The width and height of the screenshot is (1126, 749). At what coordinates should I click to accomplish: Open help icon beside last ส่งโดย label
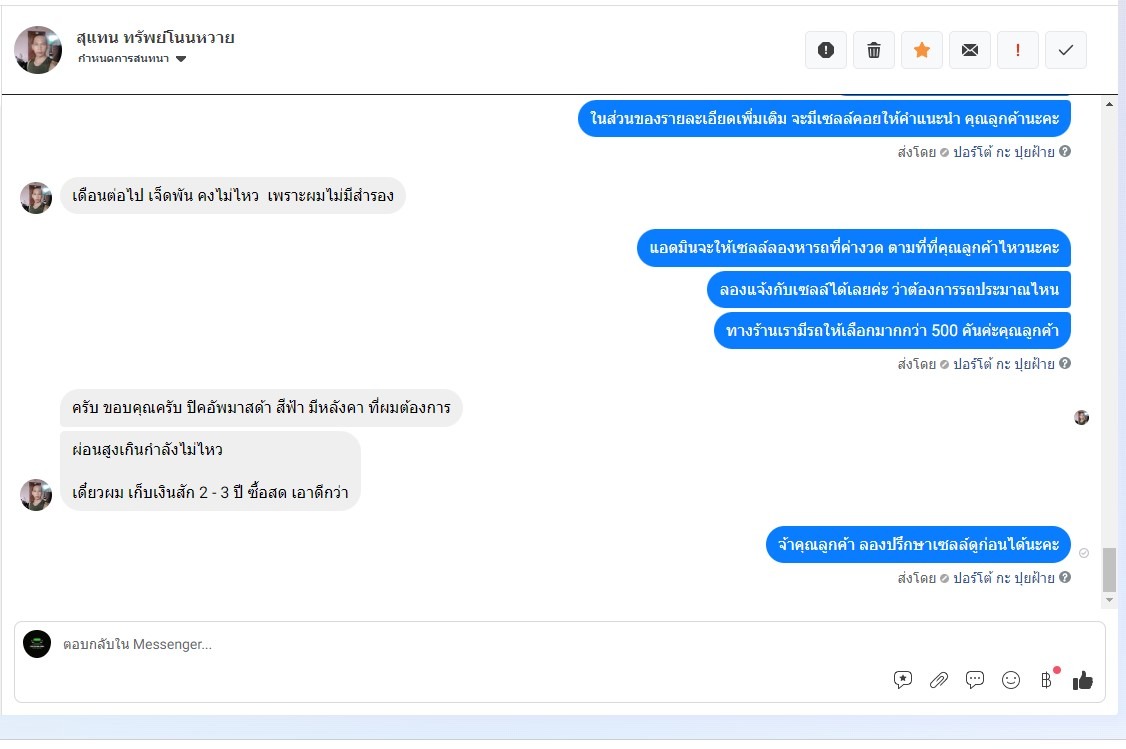1065,577
